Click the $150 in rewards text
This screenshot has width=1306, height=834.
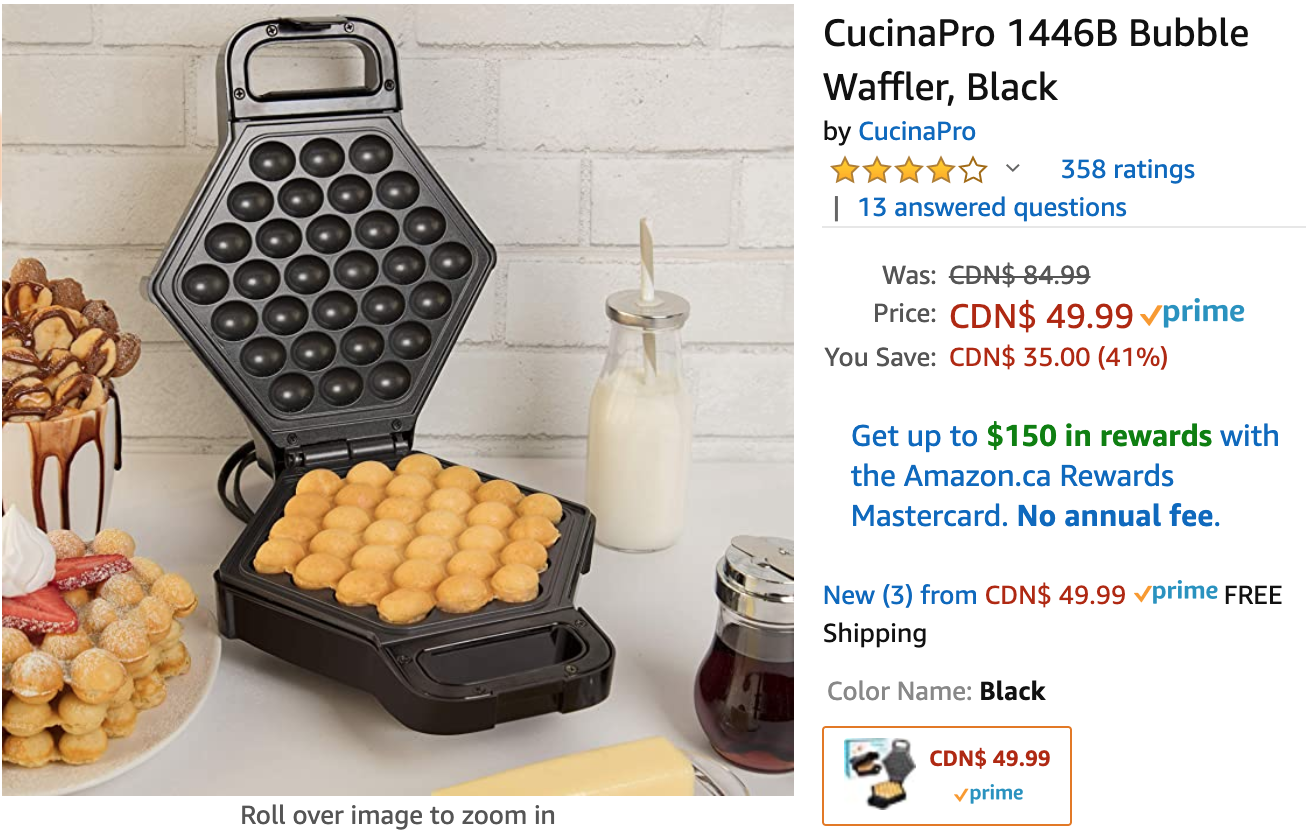tap(1099, 436)
